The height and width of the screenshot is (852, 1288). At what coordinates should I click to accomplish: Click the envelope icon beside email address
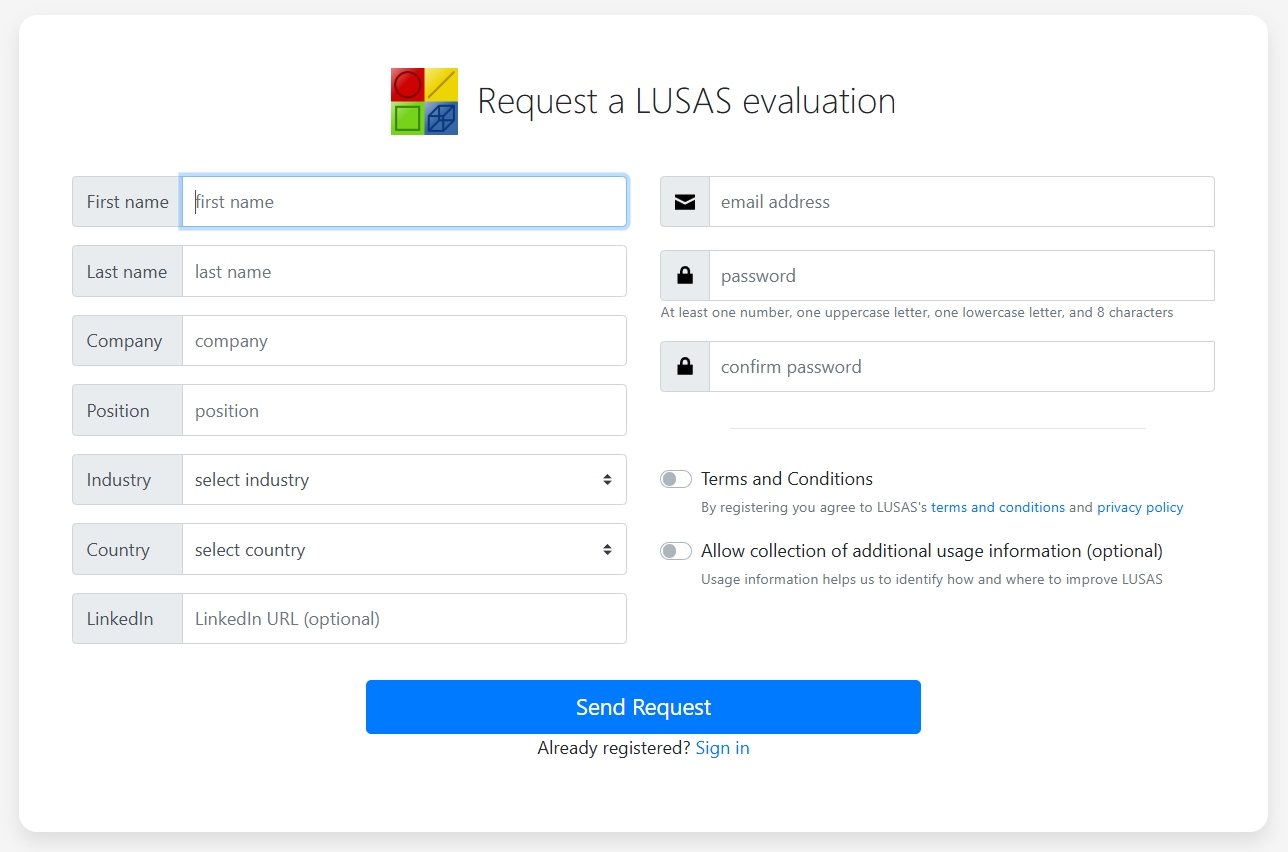coord(685,202)
